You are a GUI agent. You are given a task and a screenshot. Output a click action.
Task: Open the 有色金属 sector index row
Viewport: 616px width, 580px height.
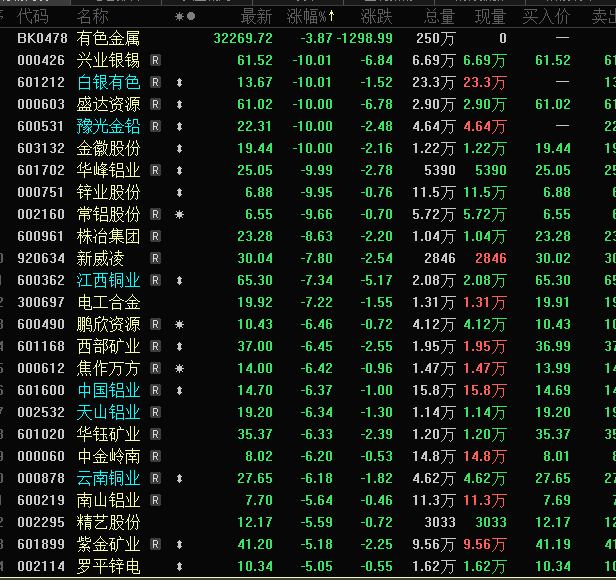[108, 38]
